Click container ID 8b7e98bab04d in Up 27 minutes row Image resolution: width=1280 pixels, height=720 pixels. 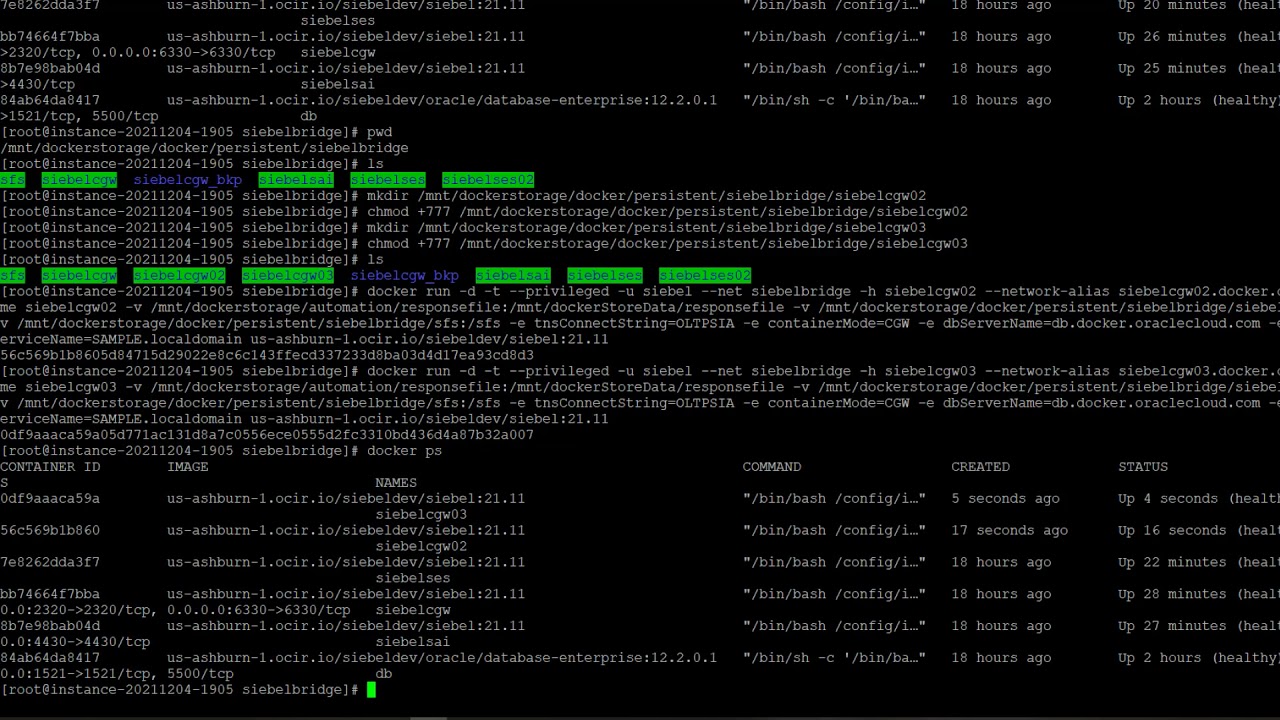pos(50,626)
